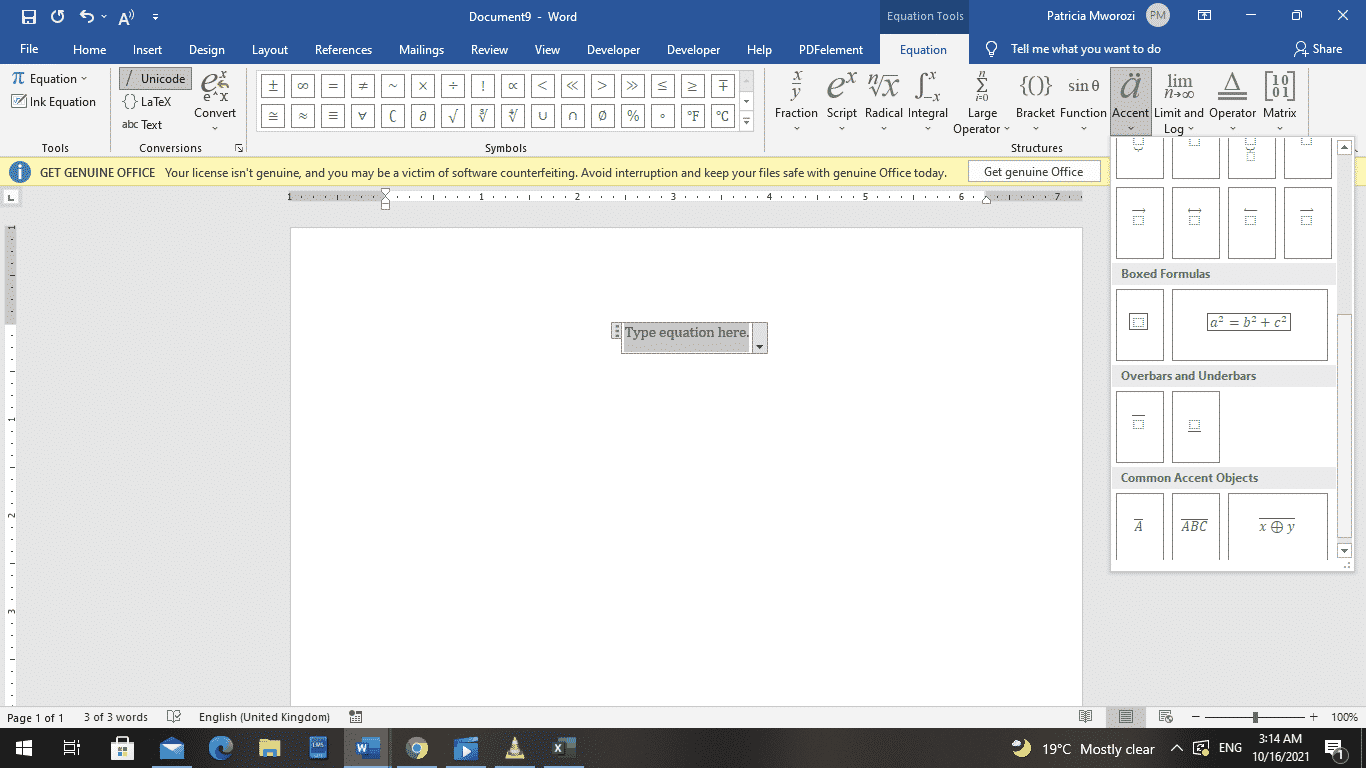Screen dimensions: 1366x768
Task: Insert the multiplication sign symbol
Action: (x=423, y=86)
